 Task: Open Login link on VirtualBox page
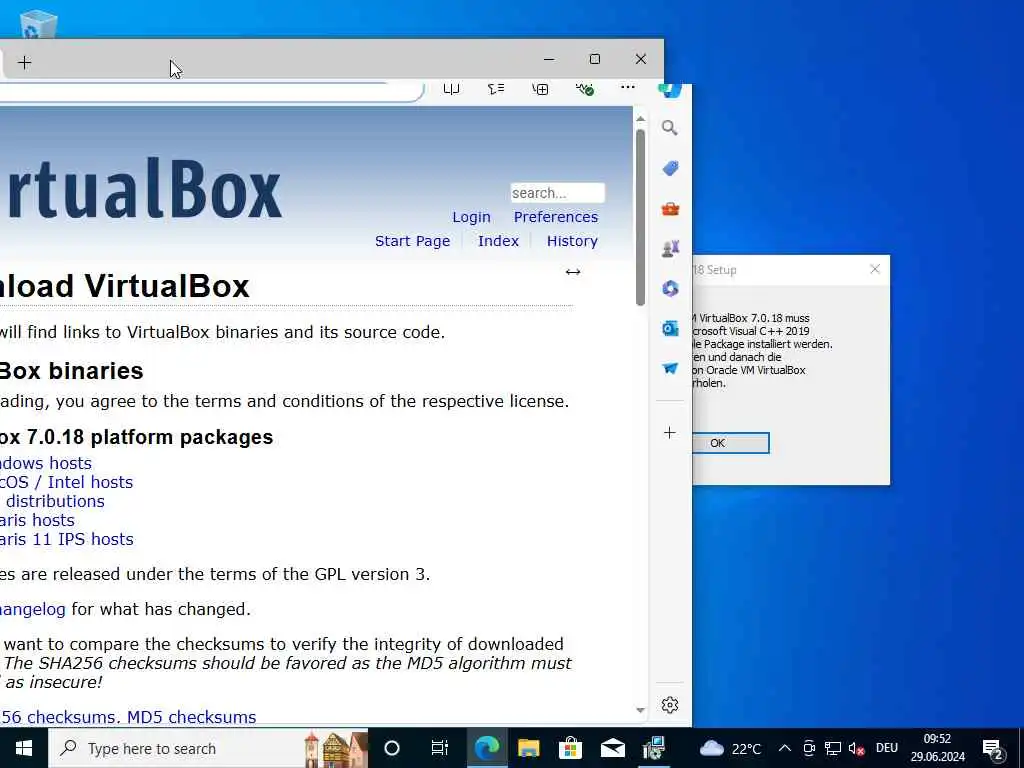(472, 217)
